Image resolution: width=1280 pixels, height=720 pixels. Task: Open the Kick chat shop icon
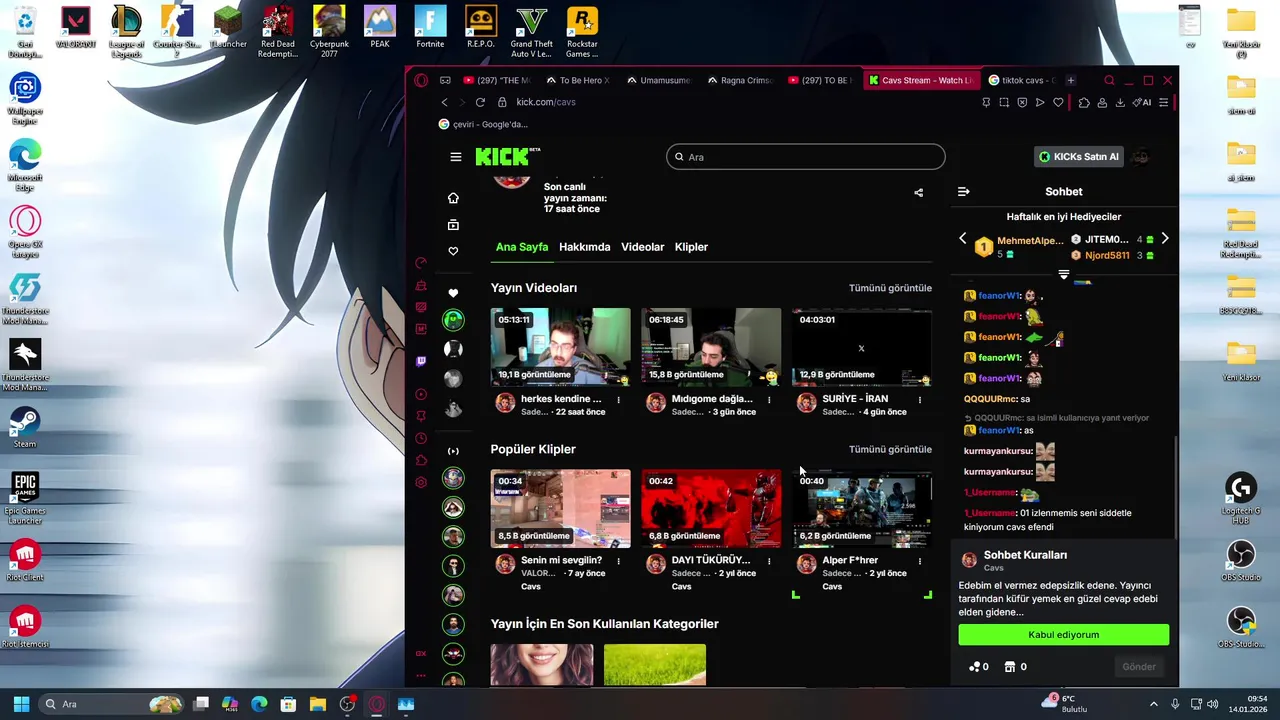pos(1015,667)
